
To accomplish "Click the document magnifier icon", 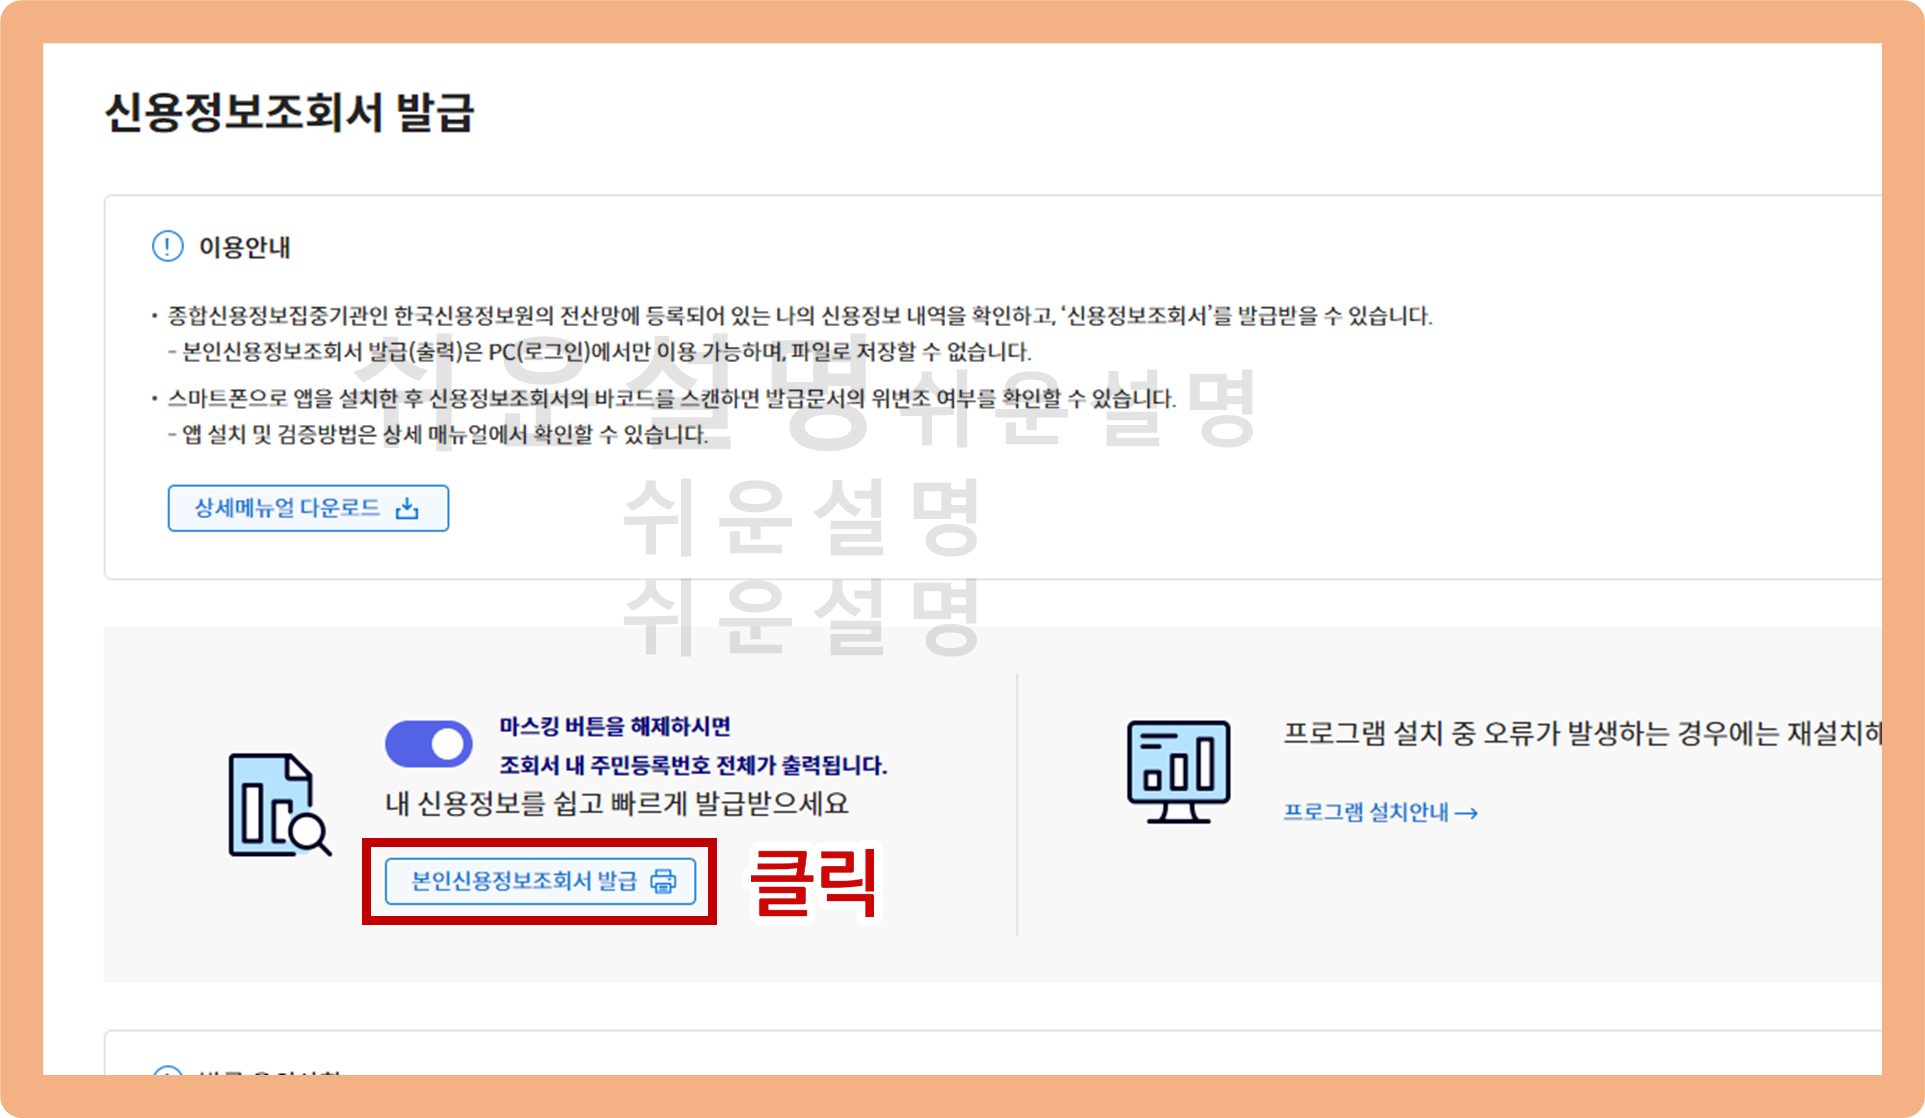I will 279,805.
